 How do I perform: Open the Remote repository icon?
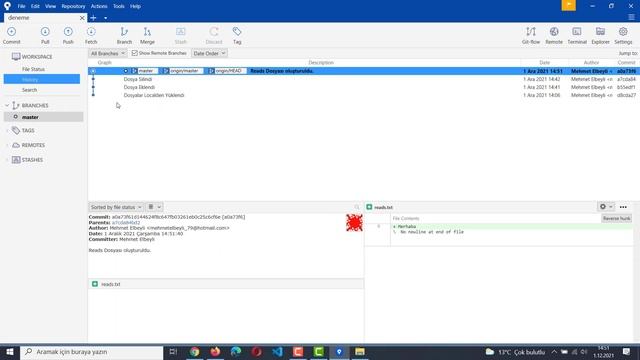click(x=554, y=36)
